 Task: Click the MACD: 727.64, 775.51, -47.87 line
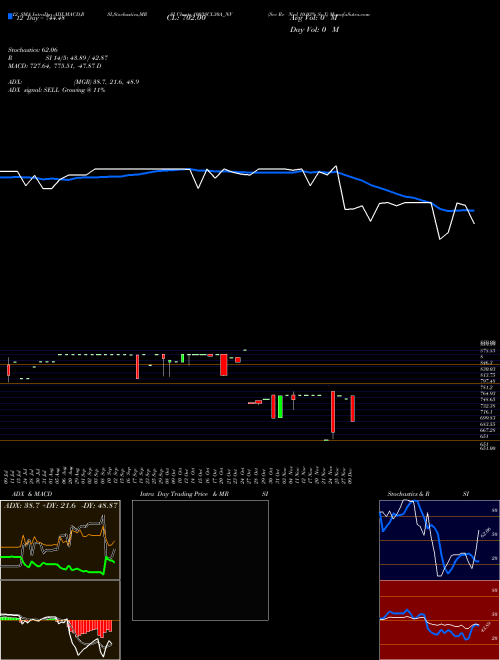click(55, 66)
